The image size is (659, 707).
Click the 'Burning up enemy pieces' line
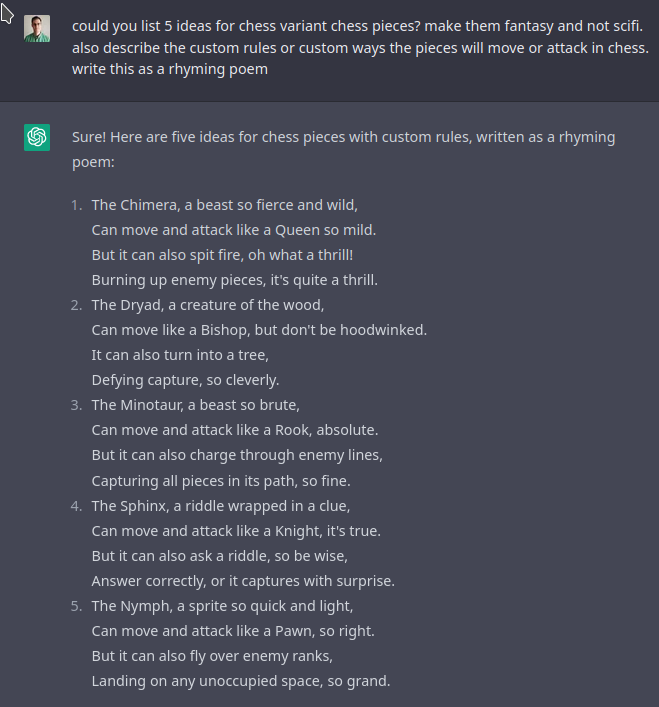pyautogui.click(x=234, y=280)
